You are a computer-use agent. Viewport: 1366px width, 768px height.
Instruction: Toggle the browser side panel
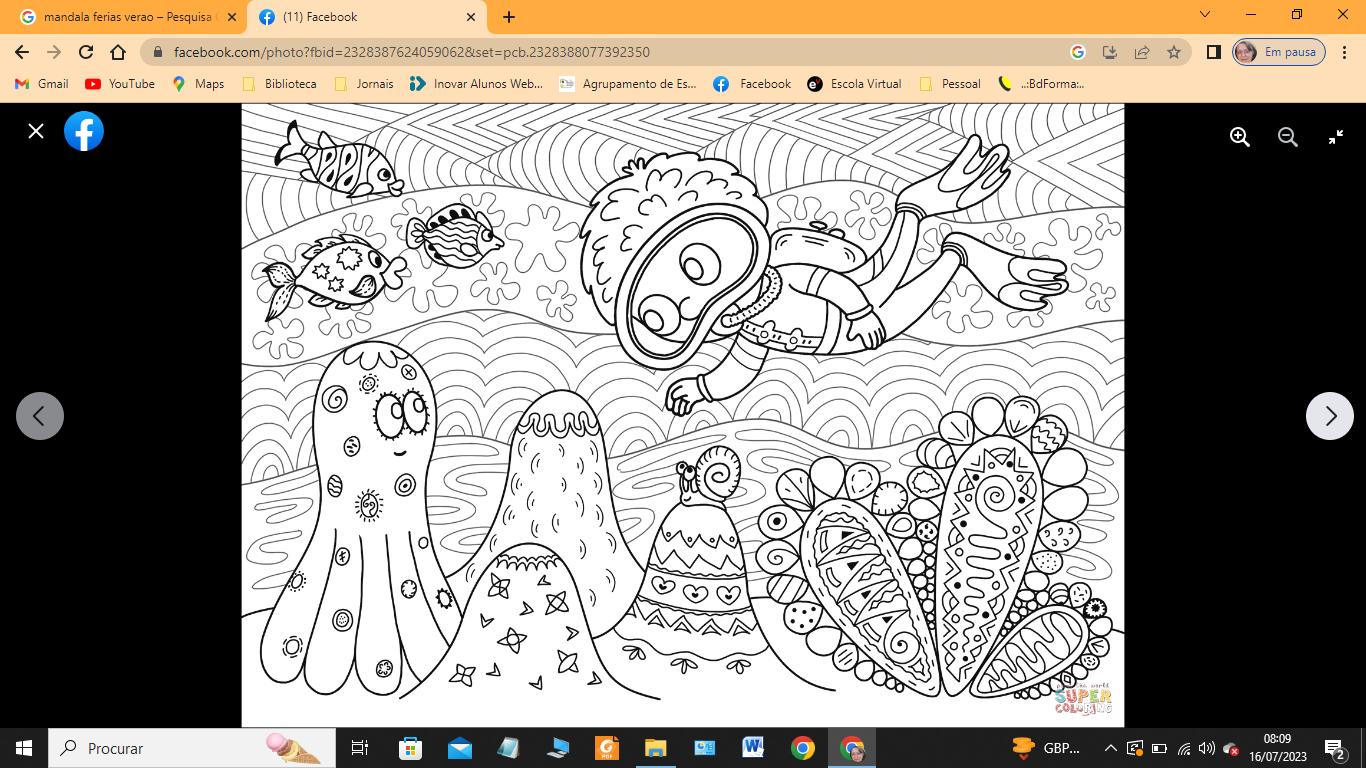pyautogui.click(x=1213, y=52)
